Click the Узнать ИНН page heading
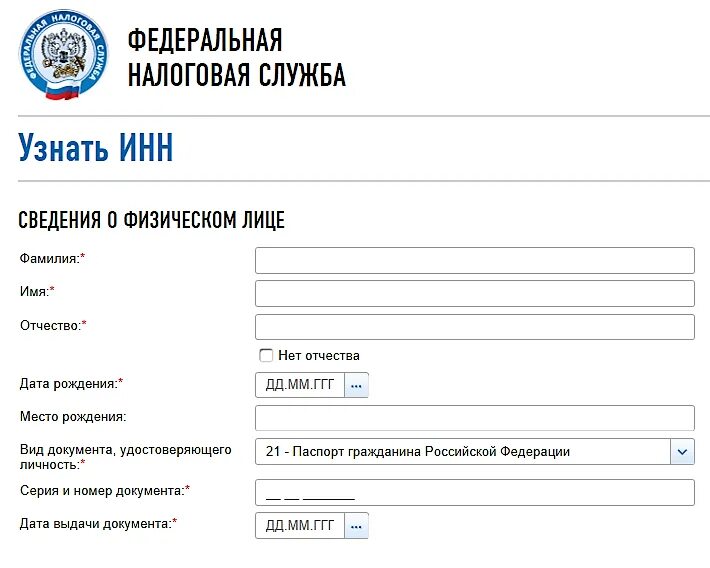 click(x=96, y=148)
